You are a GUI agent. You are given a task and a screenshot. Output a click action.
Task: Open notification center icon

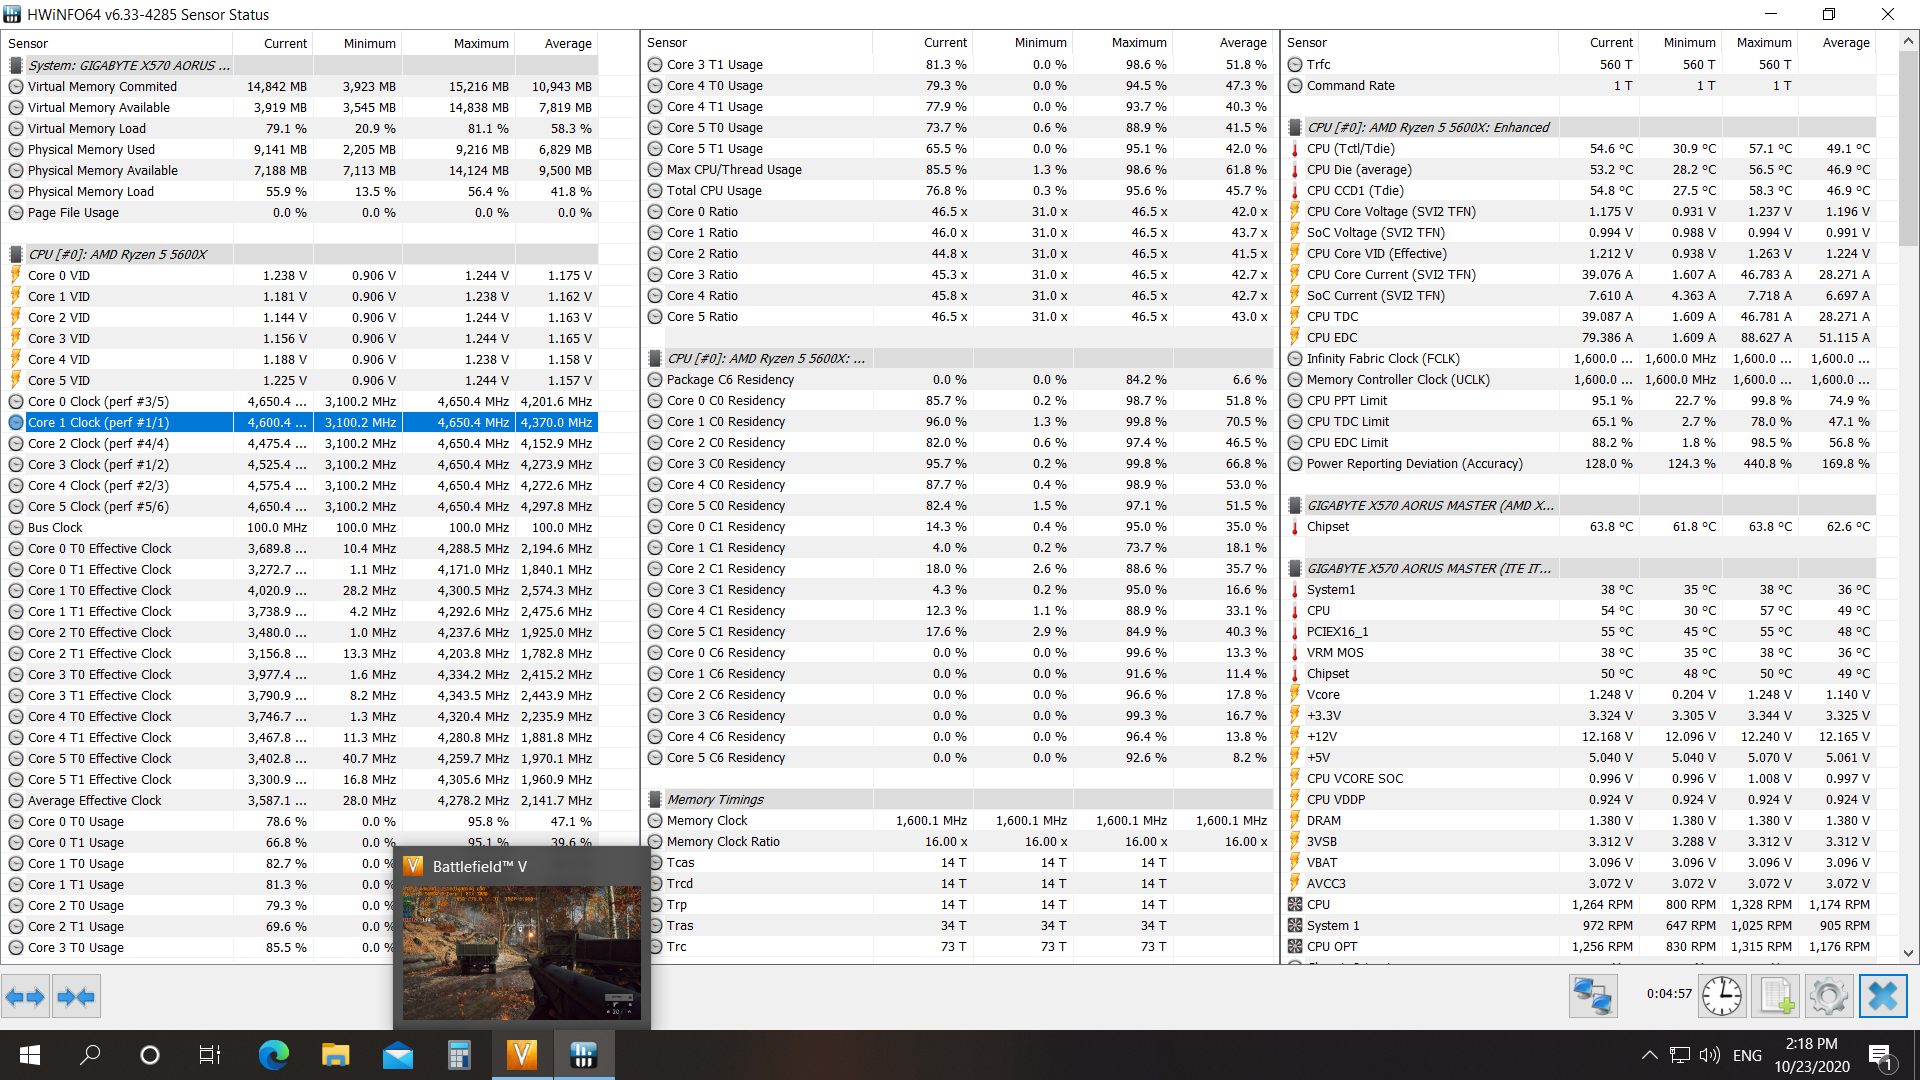click(1880, 1056)
